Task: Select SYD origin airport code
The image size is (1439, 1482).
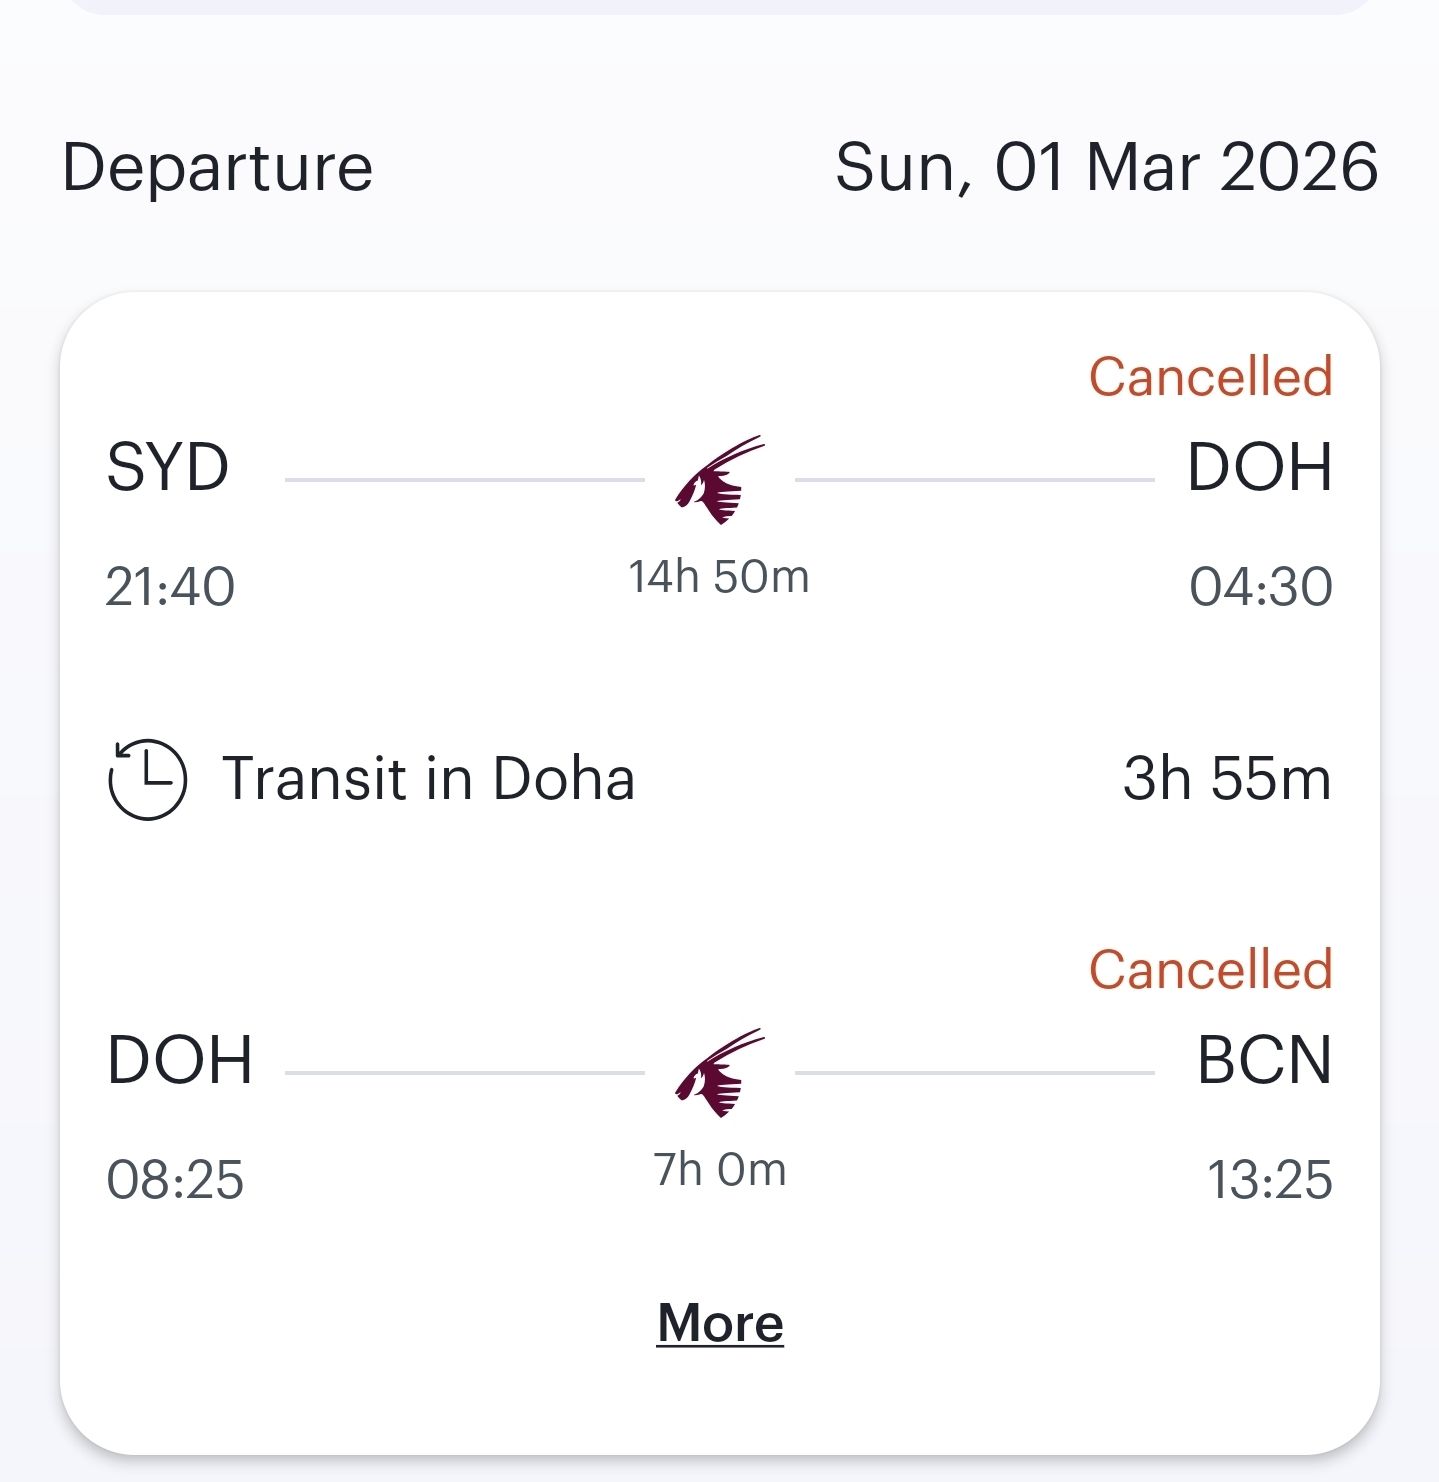Action: 168,467
